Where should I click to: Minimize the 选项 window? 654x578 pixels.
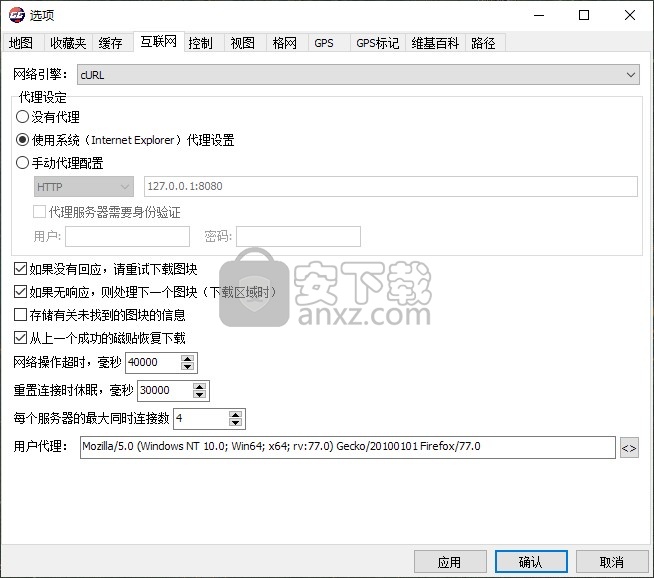tap(539, 15)
